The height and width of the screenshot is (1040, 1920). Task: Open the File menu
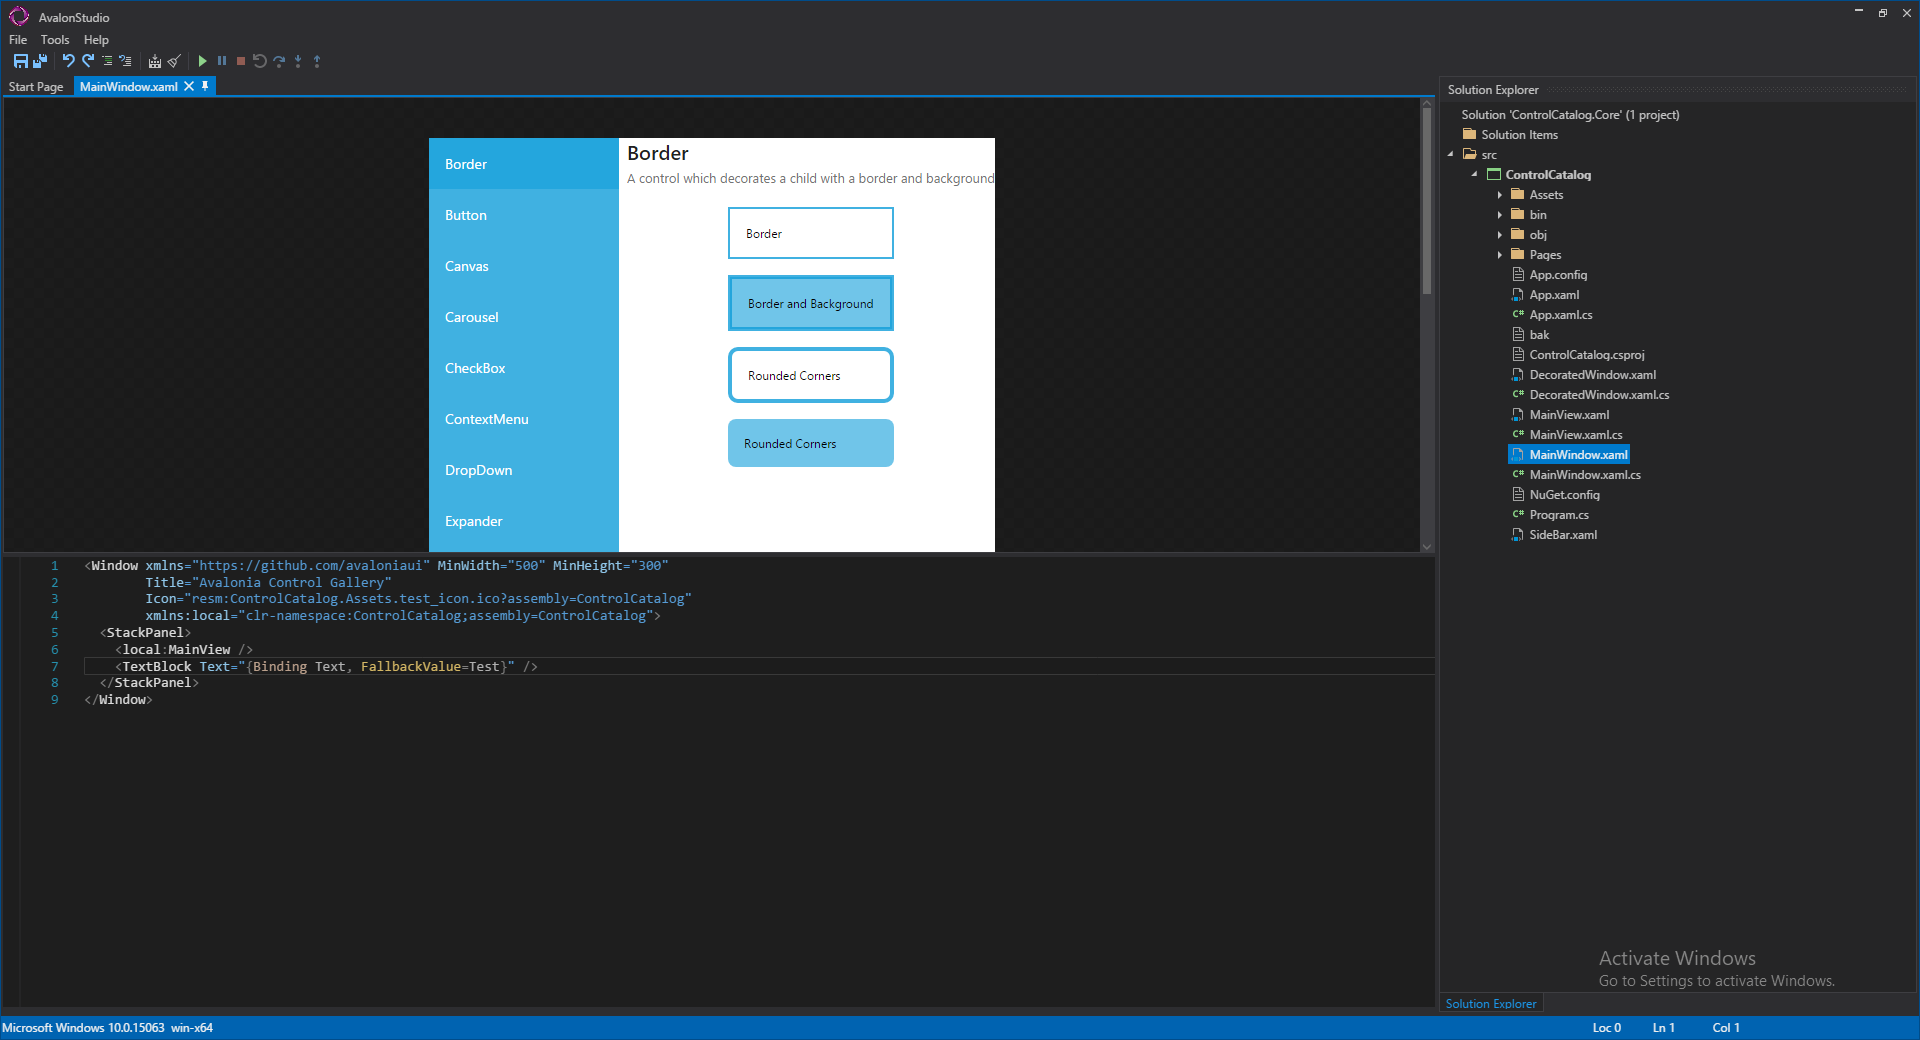pos(18,40)
